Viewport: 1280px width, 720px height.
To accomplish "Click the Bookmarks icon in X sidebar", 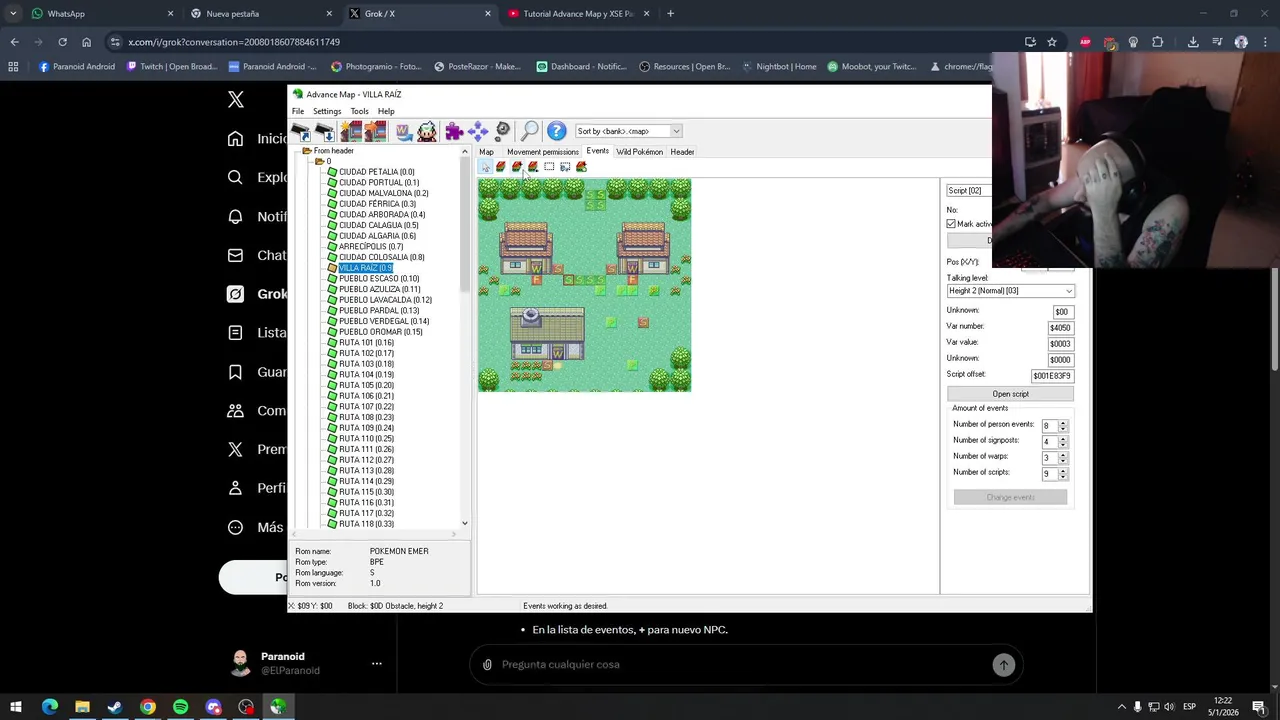I will (235, 371).
